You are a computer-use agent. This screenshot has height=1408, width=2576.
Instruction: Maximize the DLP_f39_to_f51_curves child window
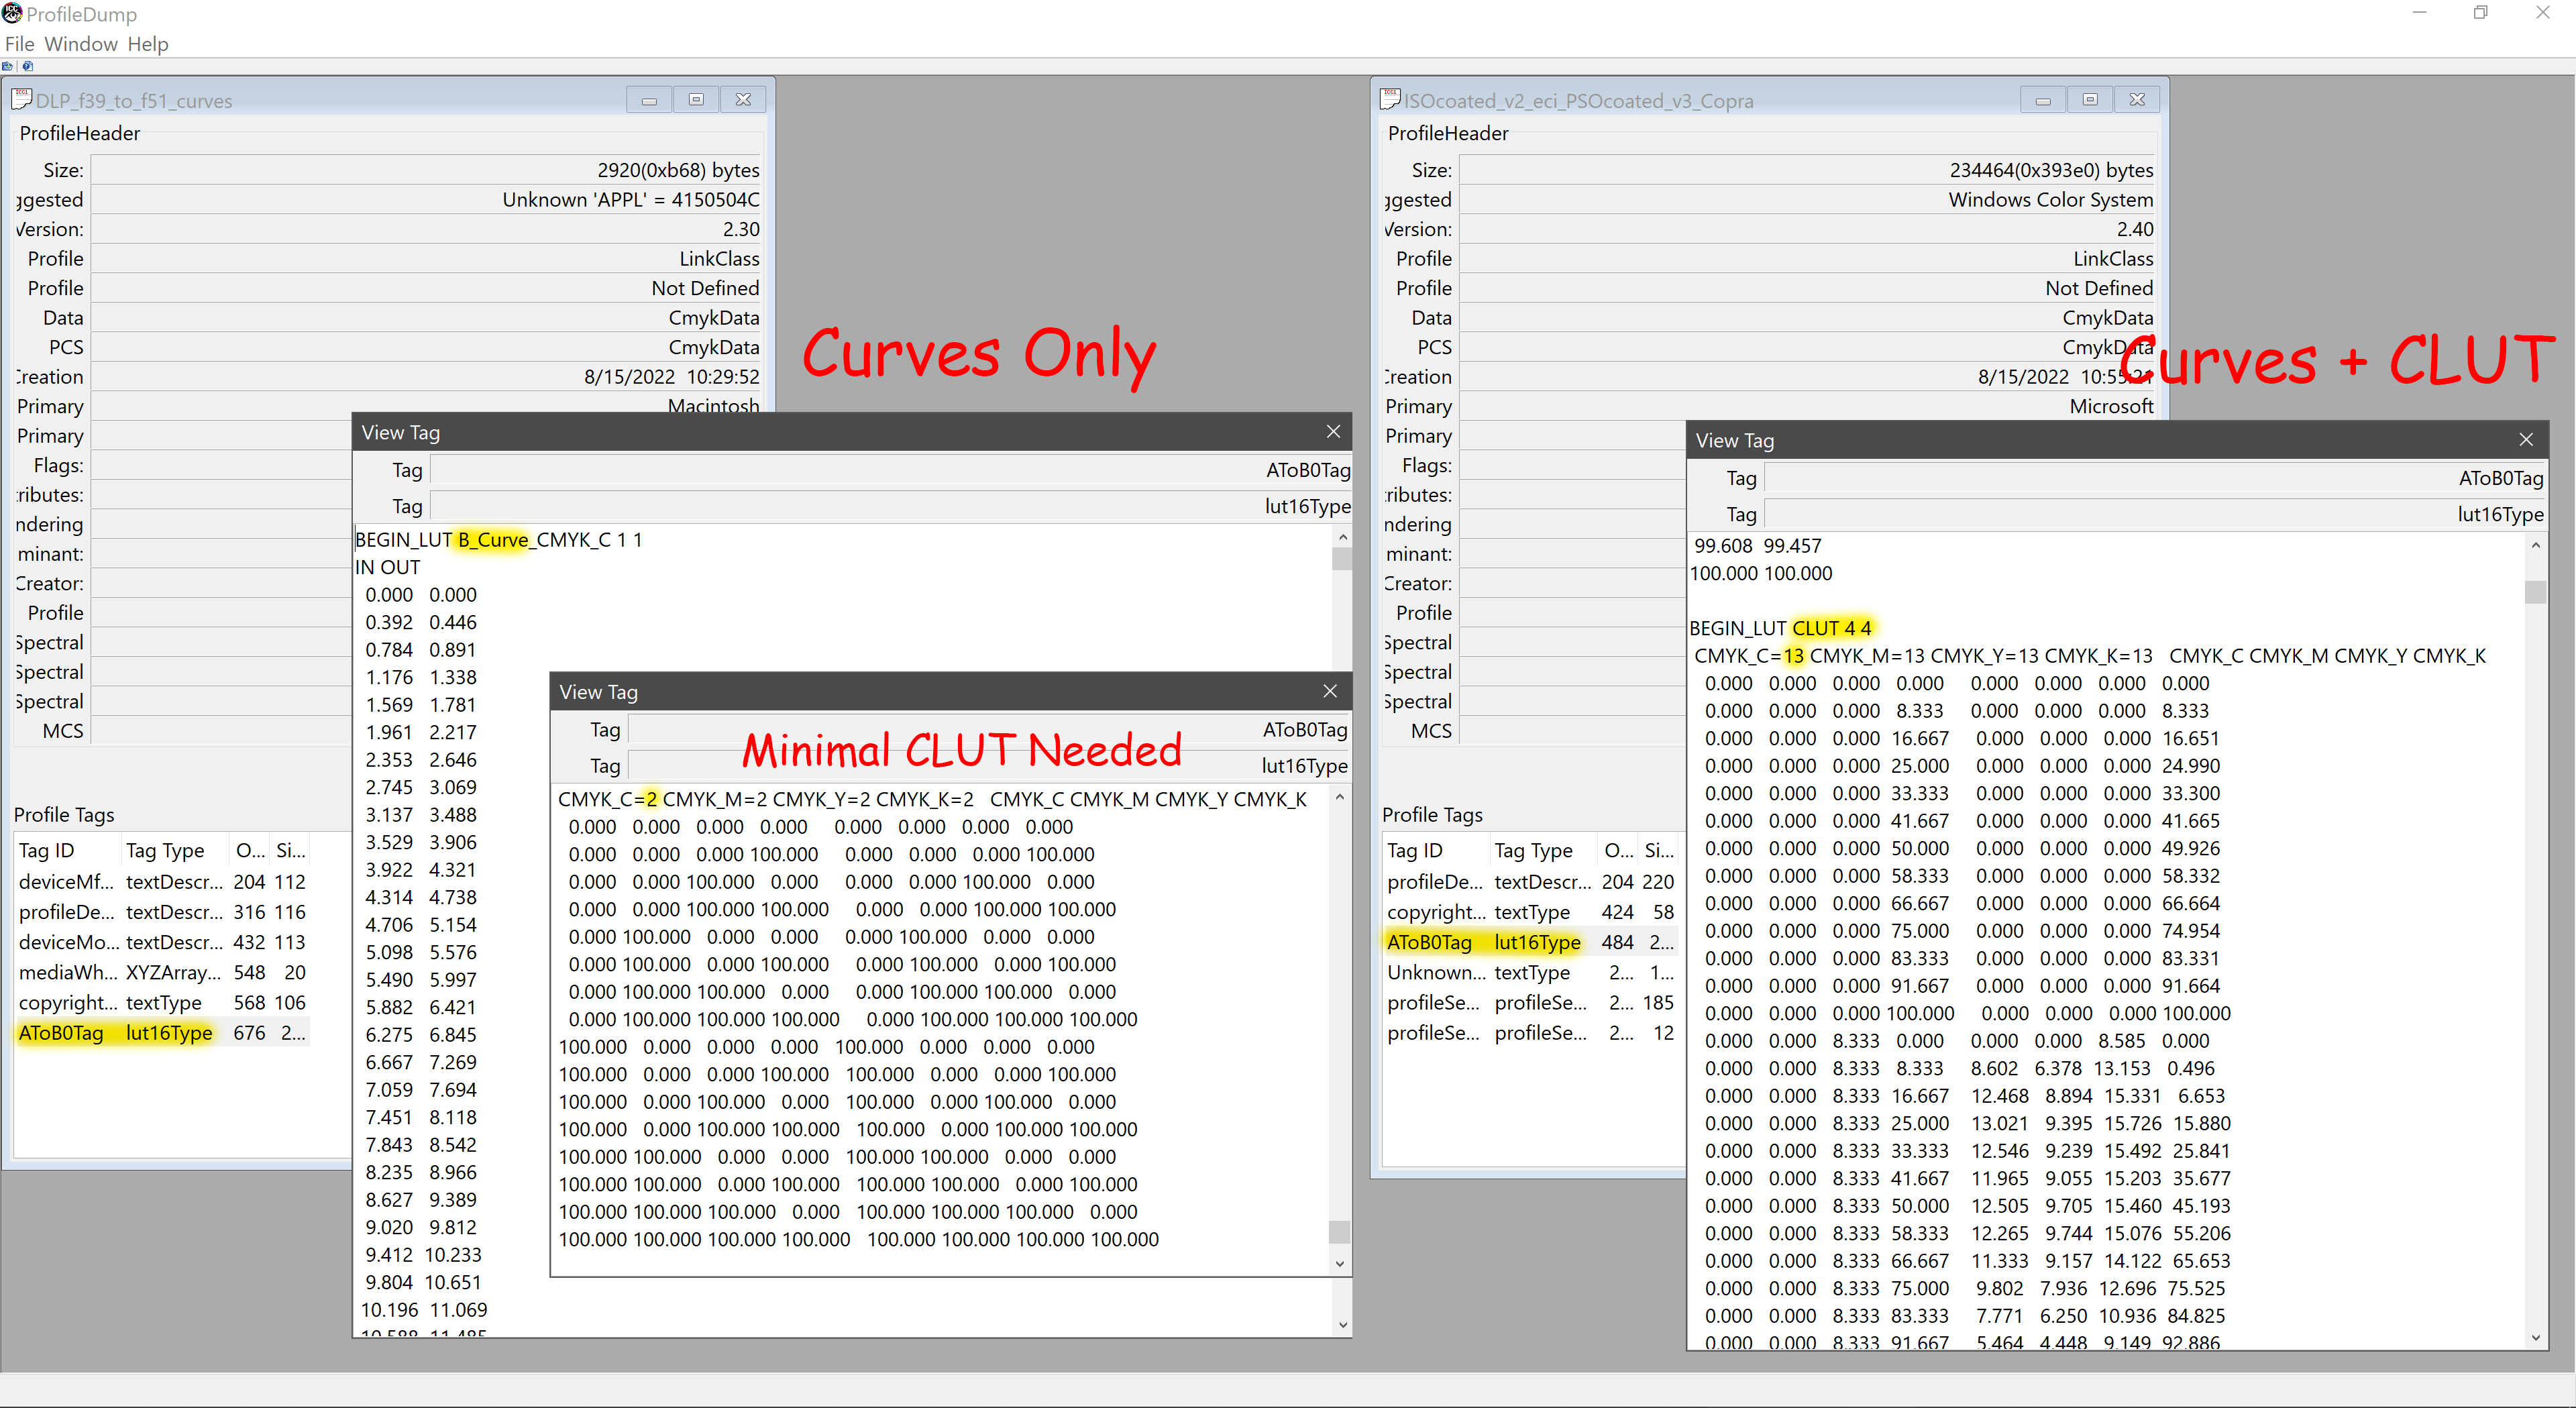click(696, 99)
